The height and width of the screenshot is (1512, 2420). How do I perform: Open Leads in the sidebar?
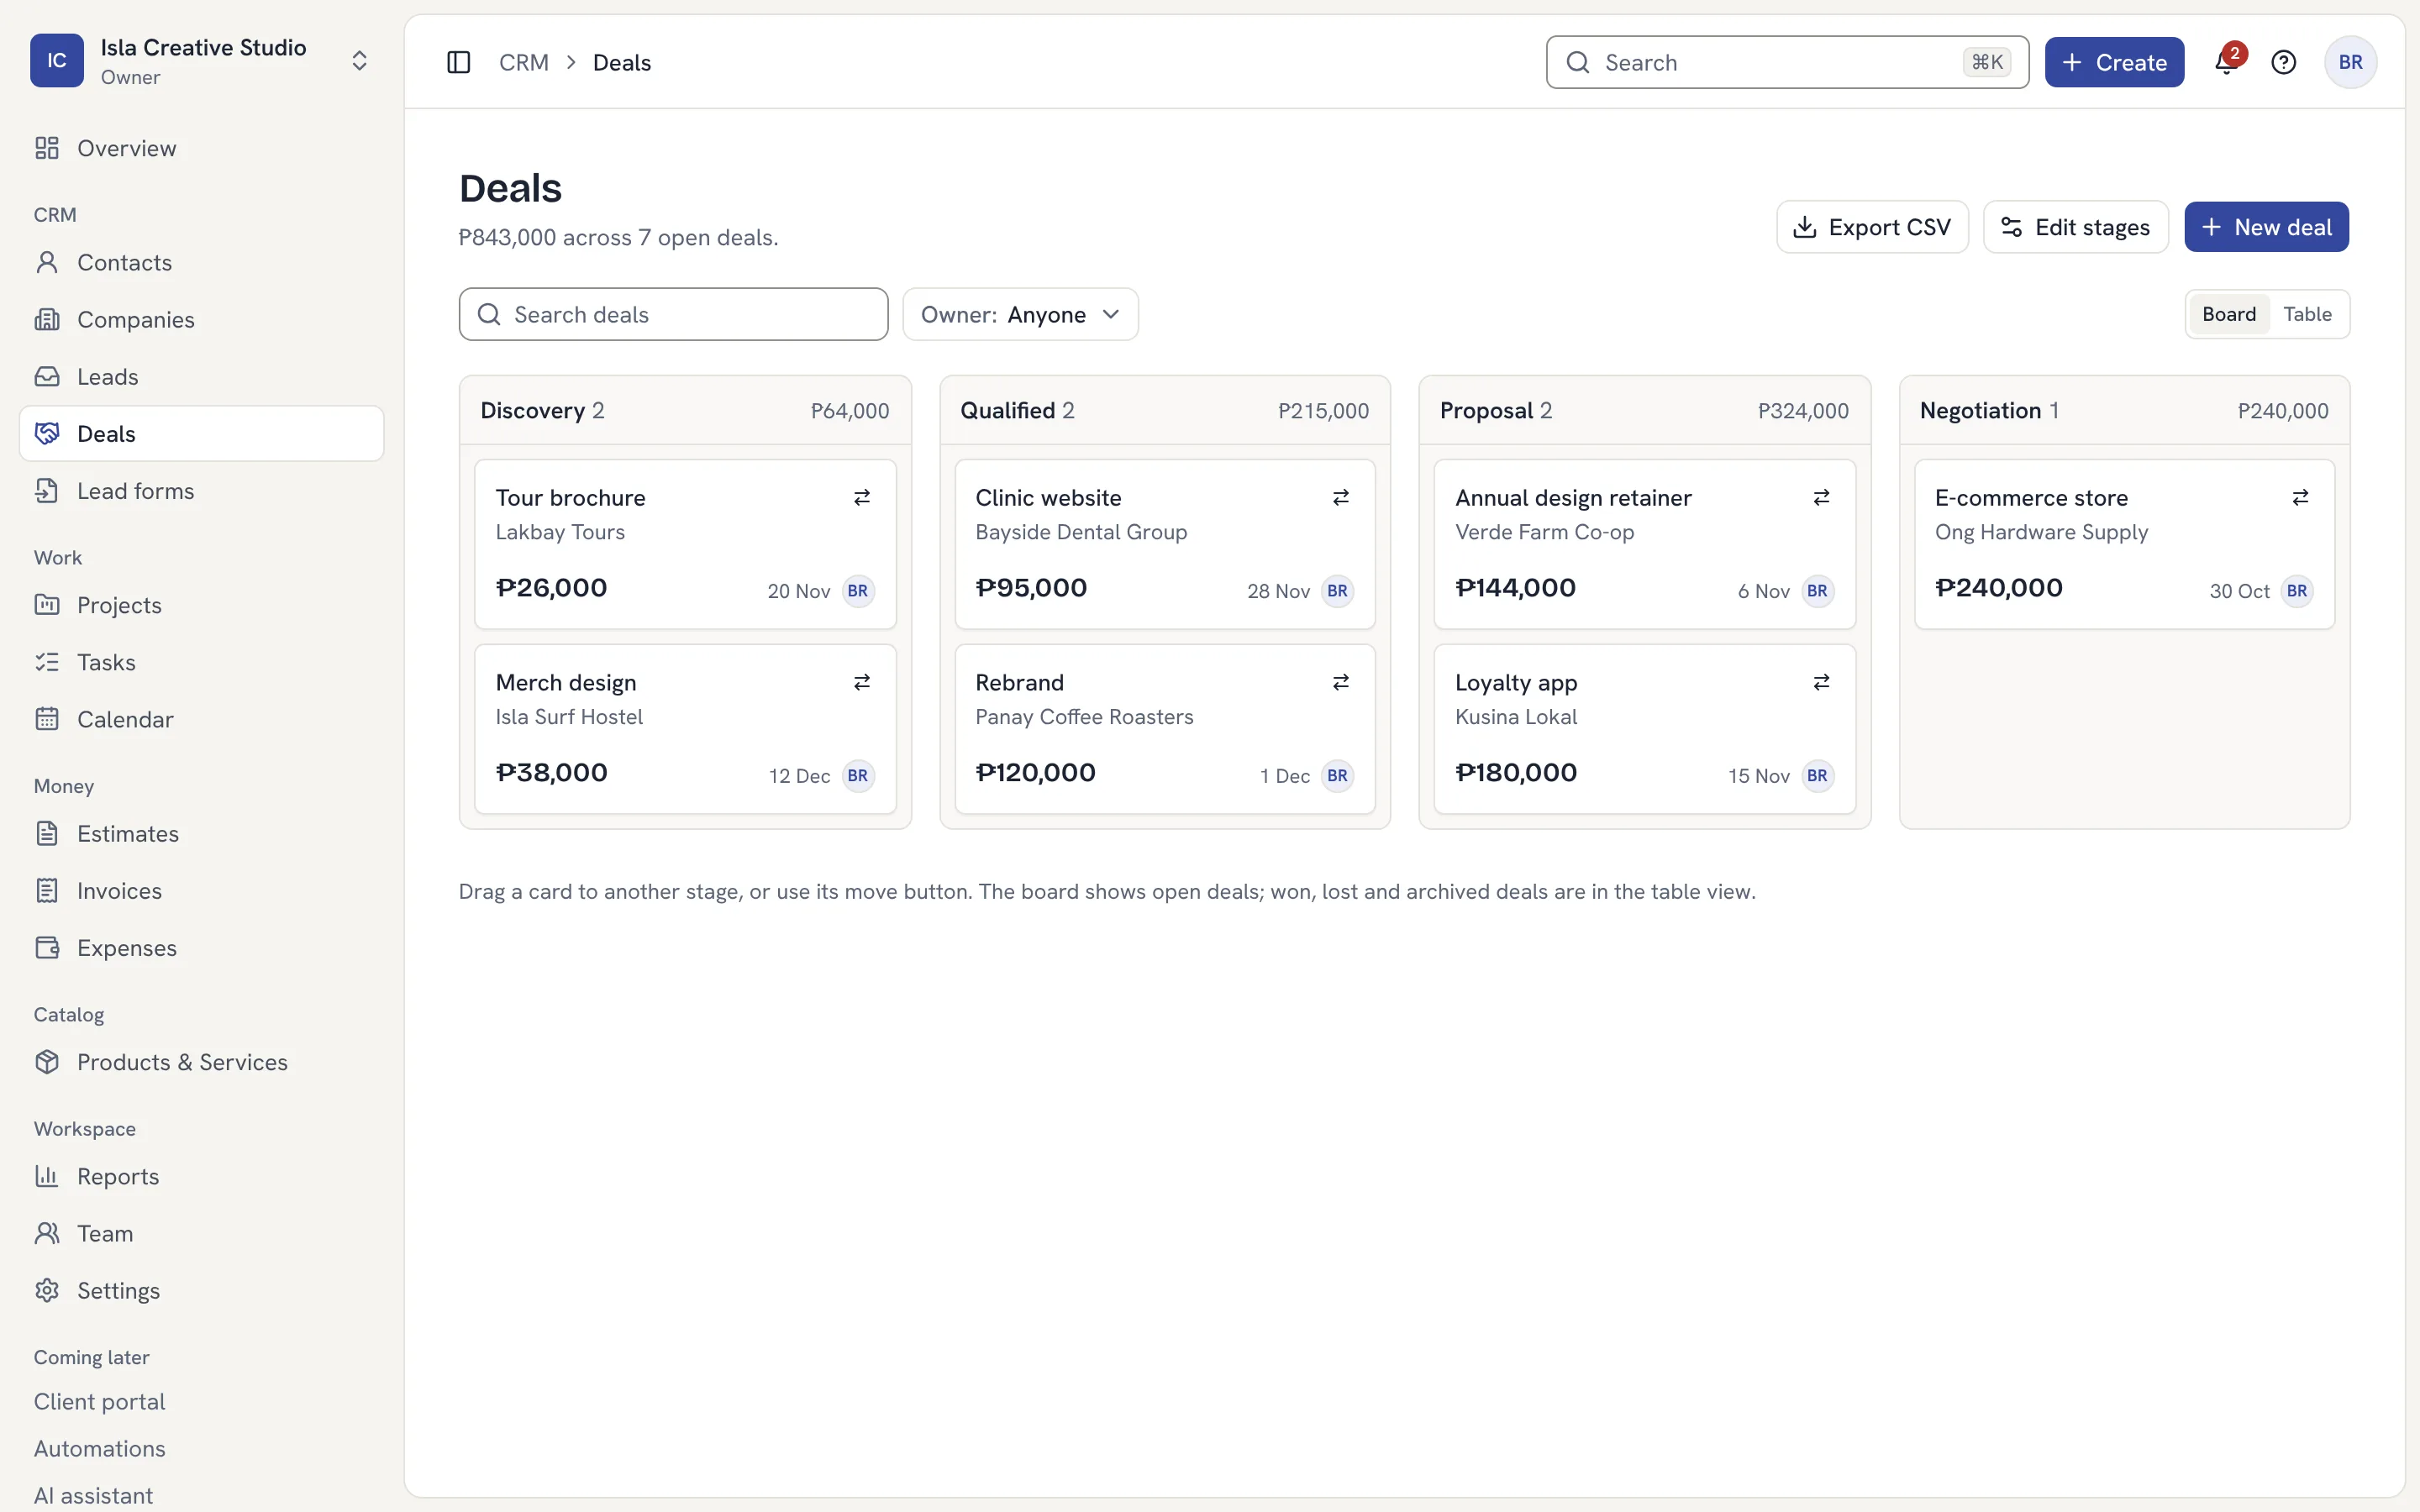[x=201, y=376]
